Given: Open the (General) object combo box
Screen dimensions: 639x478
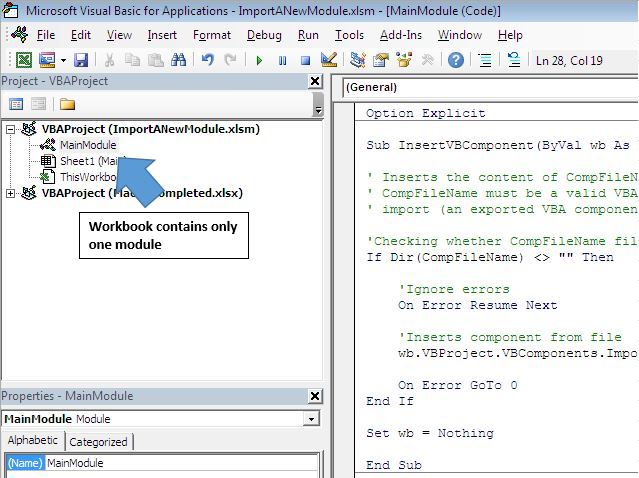Looking at the screenshot, I should (x=491, y=88).
